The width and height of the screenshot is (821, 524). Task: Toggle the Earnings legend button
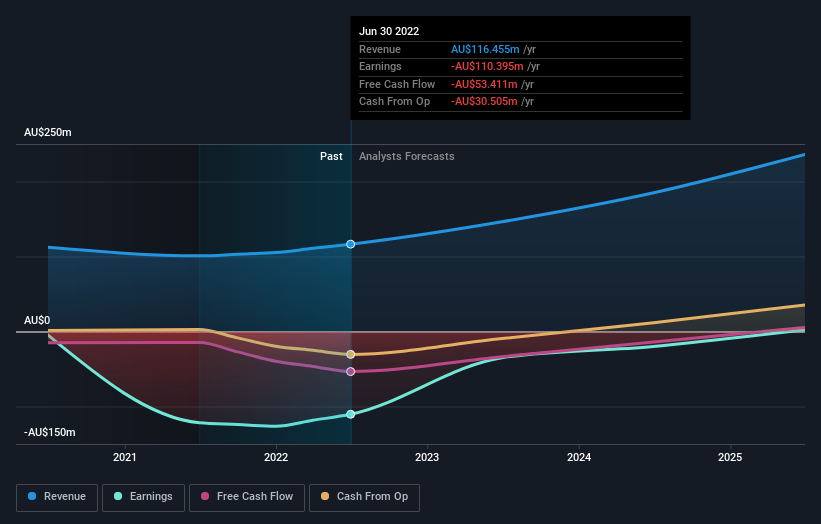[x=143, y=497]
